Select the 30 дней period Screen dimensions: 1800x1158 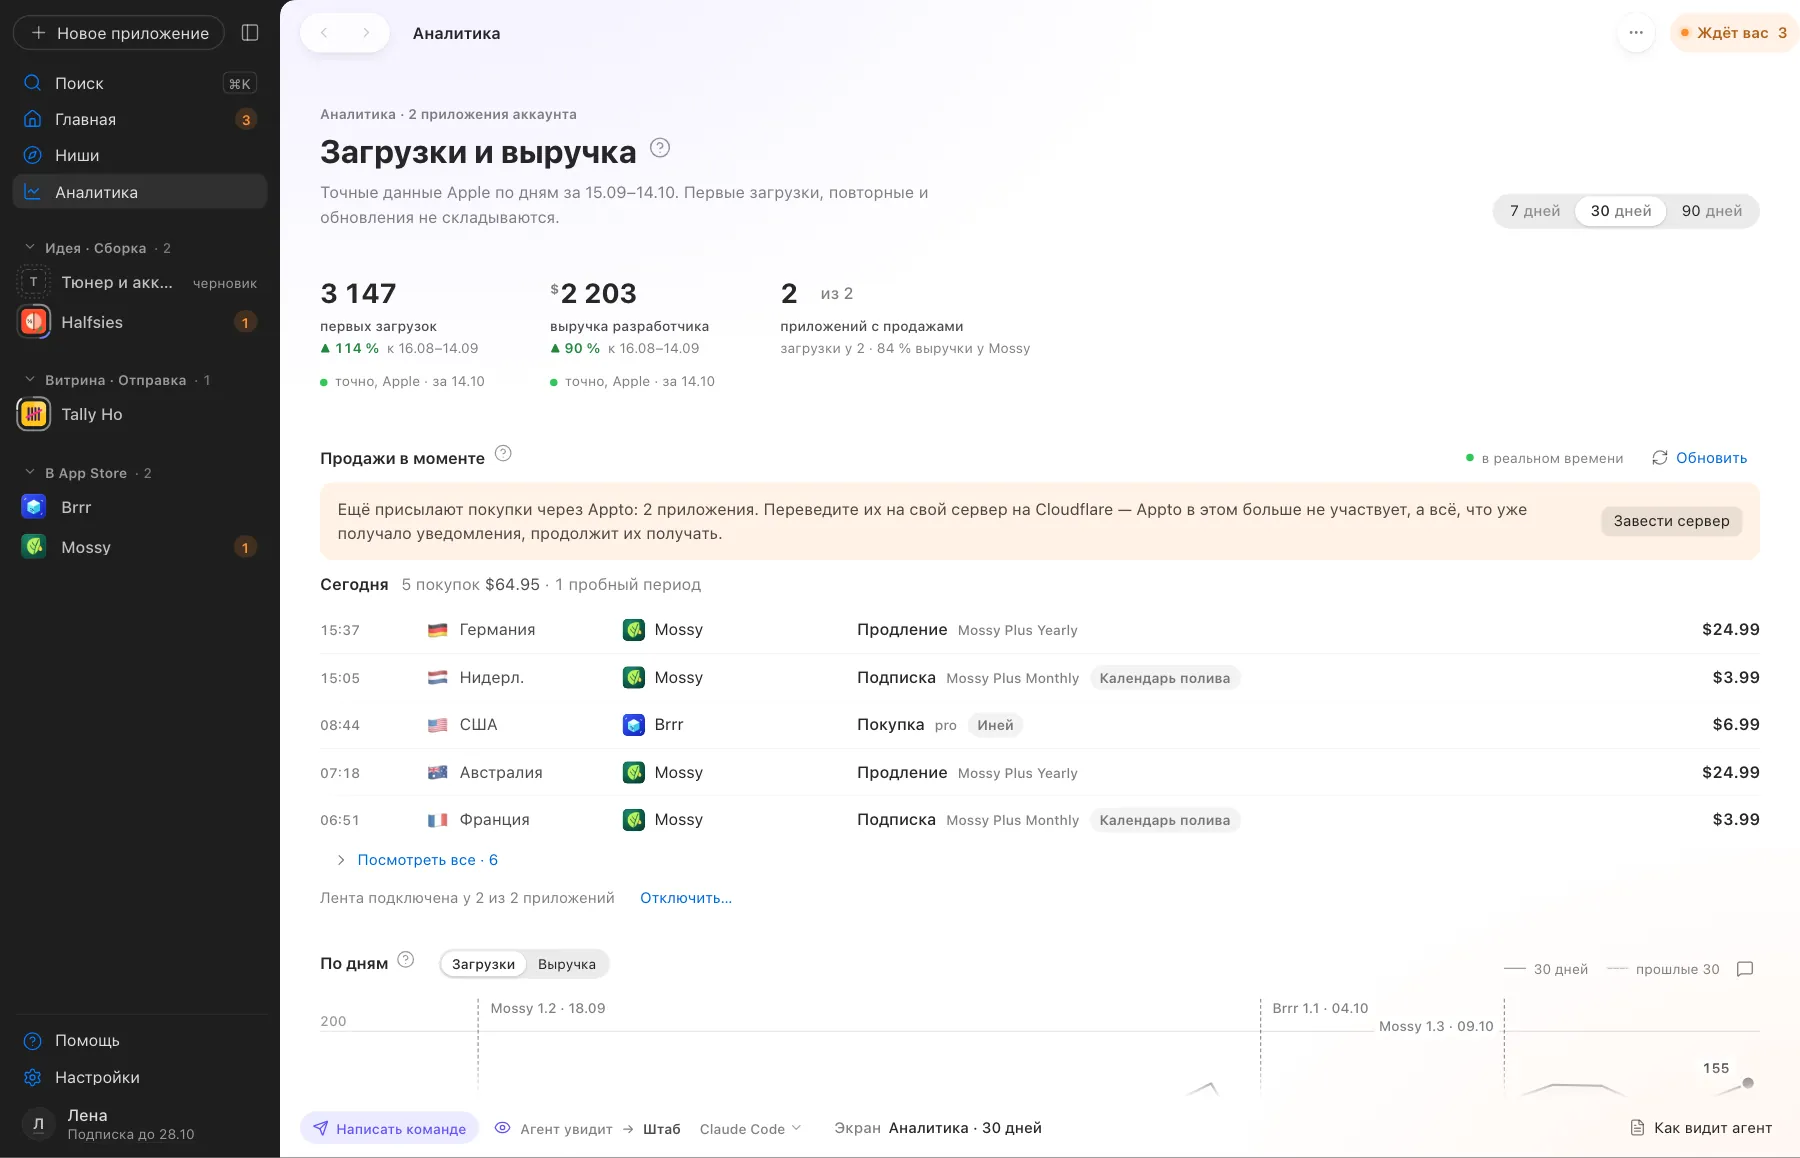point(1621,211)
